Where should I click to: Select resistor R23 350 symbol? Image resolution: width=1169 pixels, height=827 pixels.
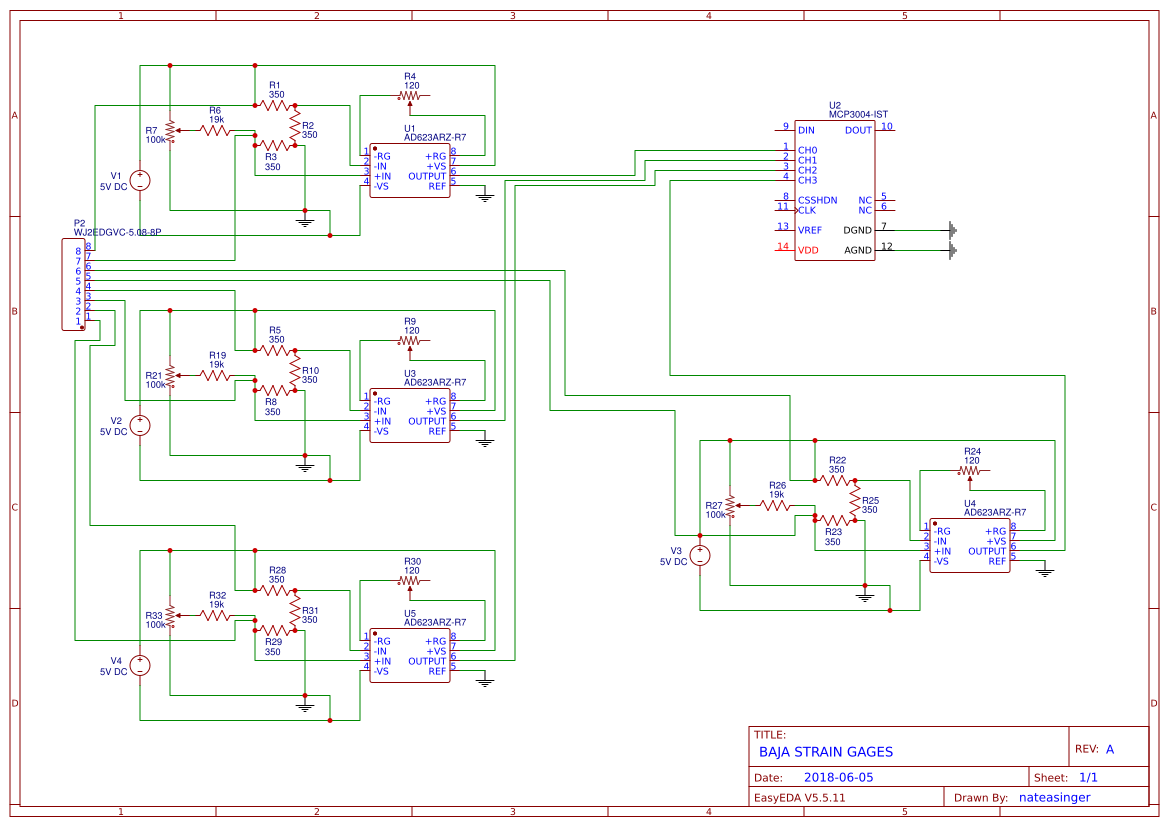[x=835, y=520]
